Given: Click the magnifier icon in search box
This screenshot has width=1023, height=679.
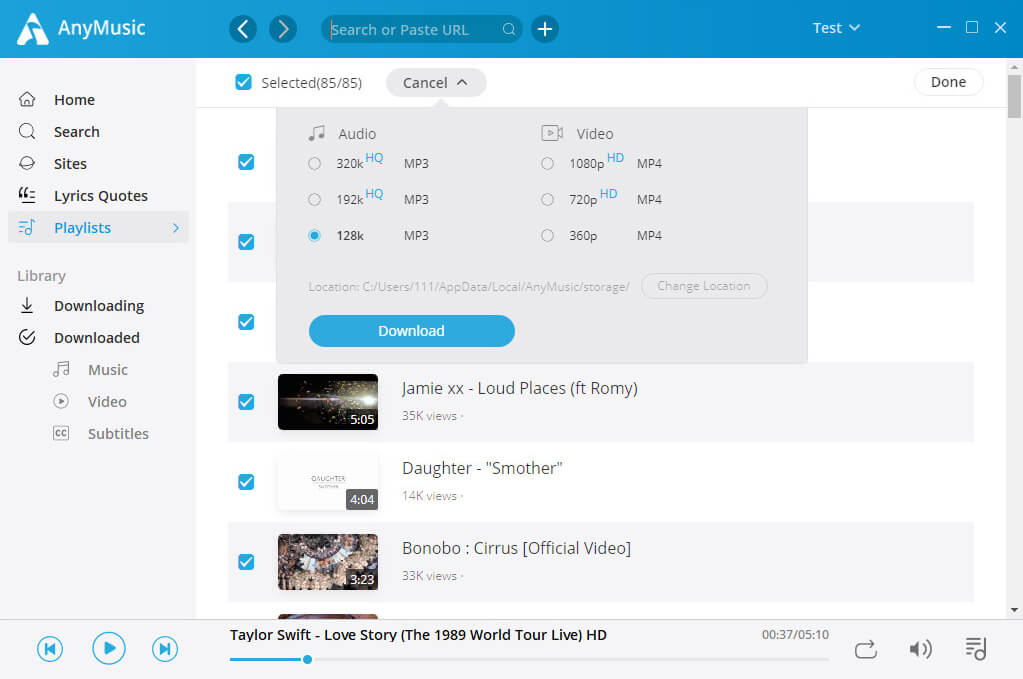Looking at the screenshot, I should pyautogui.click(x=509, y=29).
